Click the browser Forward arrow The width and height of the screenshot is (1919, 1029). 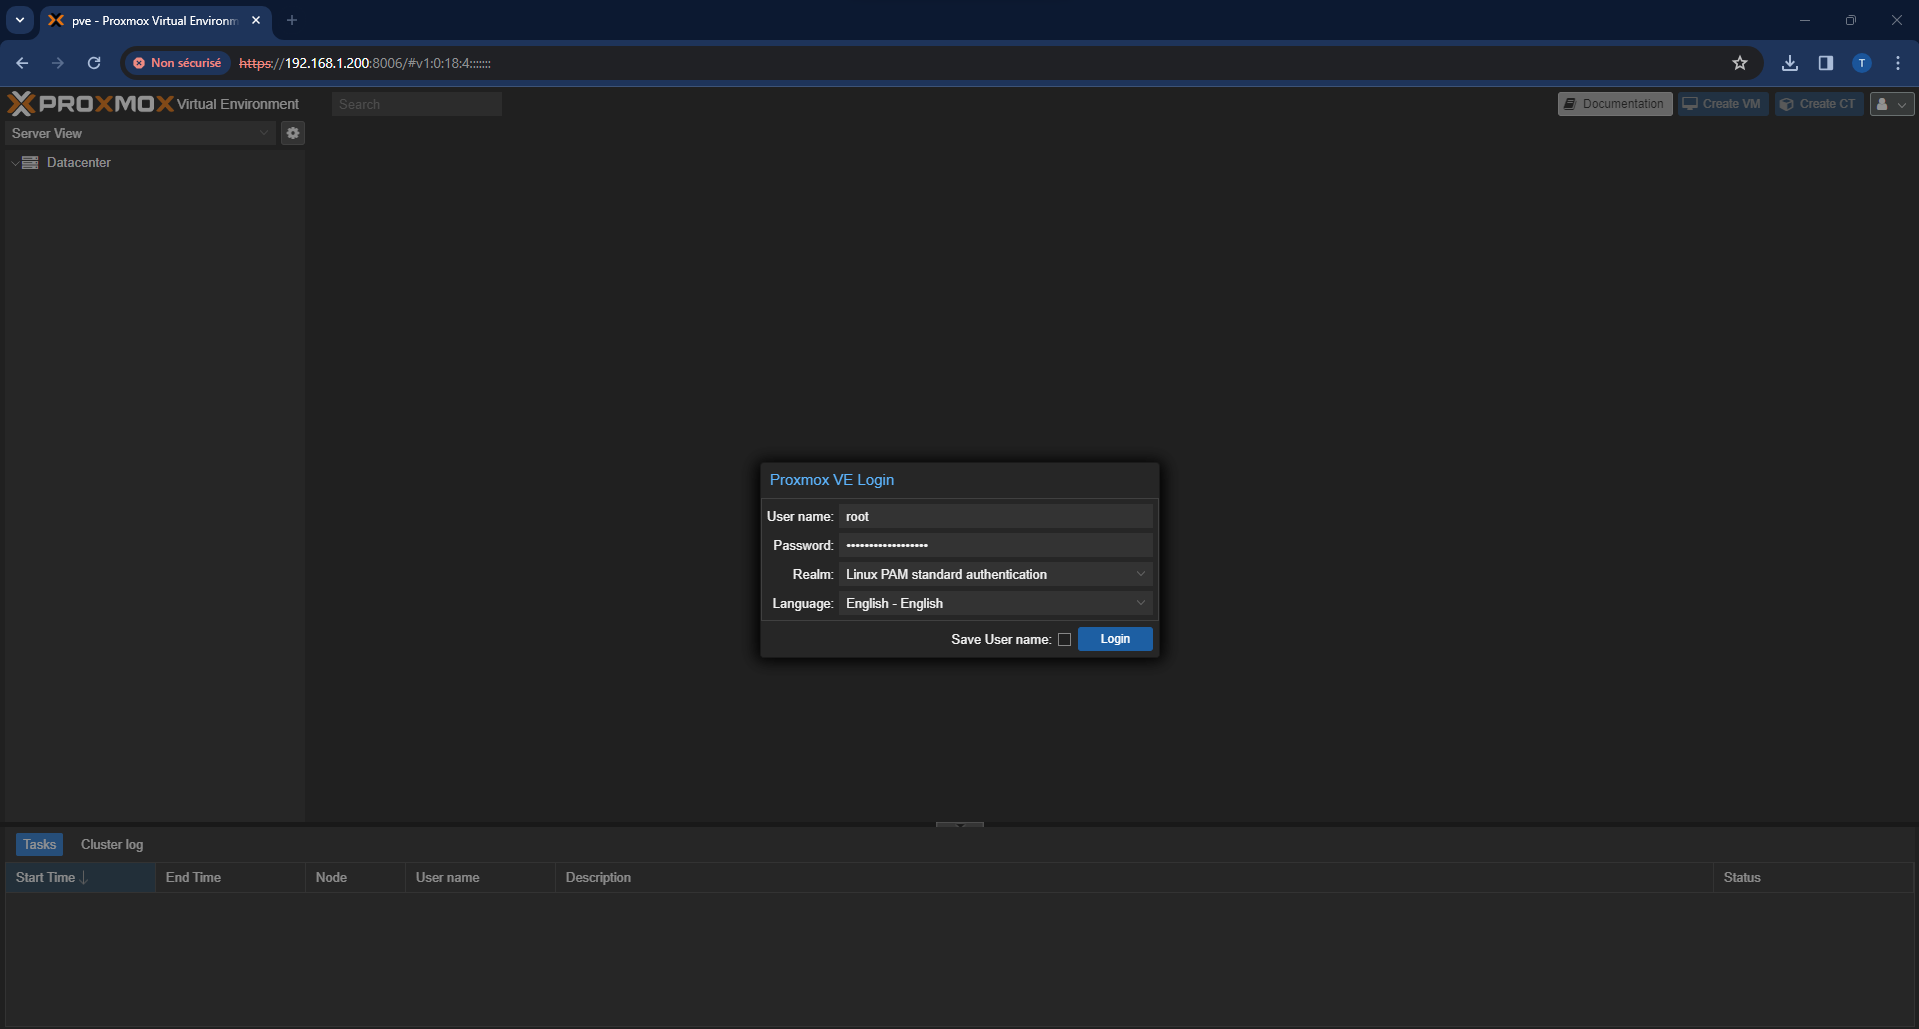(x=58, y=63)
